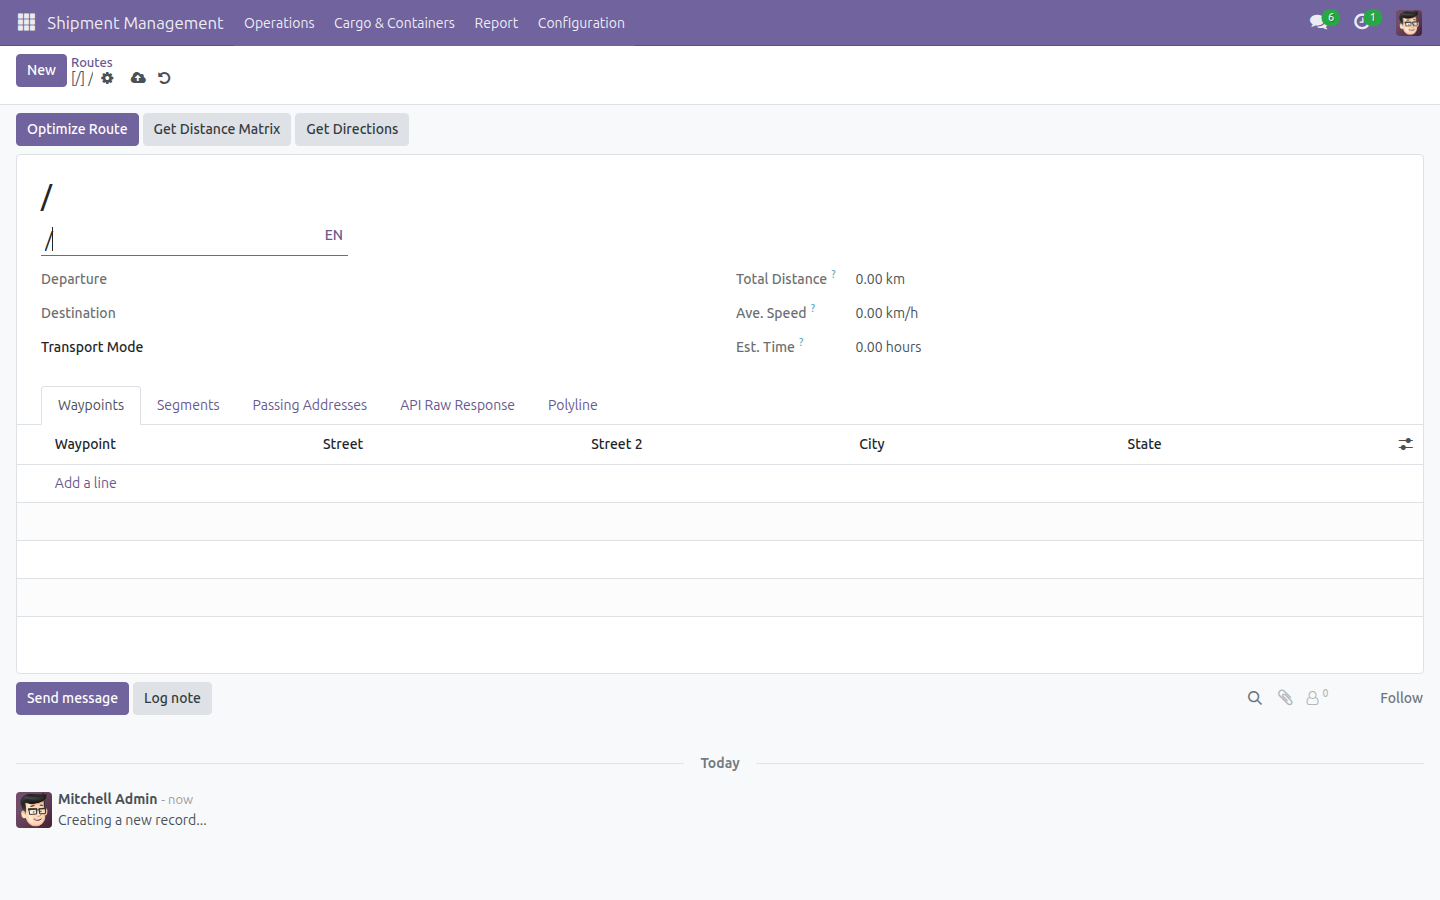Open the apps grid menu
Image resolution: width=1440 pixels, height=900 pixels.
click(x=27, y=22)
